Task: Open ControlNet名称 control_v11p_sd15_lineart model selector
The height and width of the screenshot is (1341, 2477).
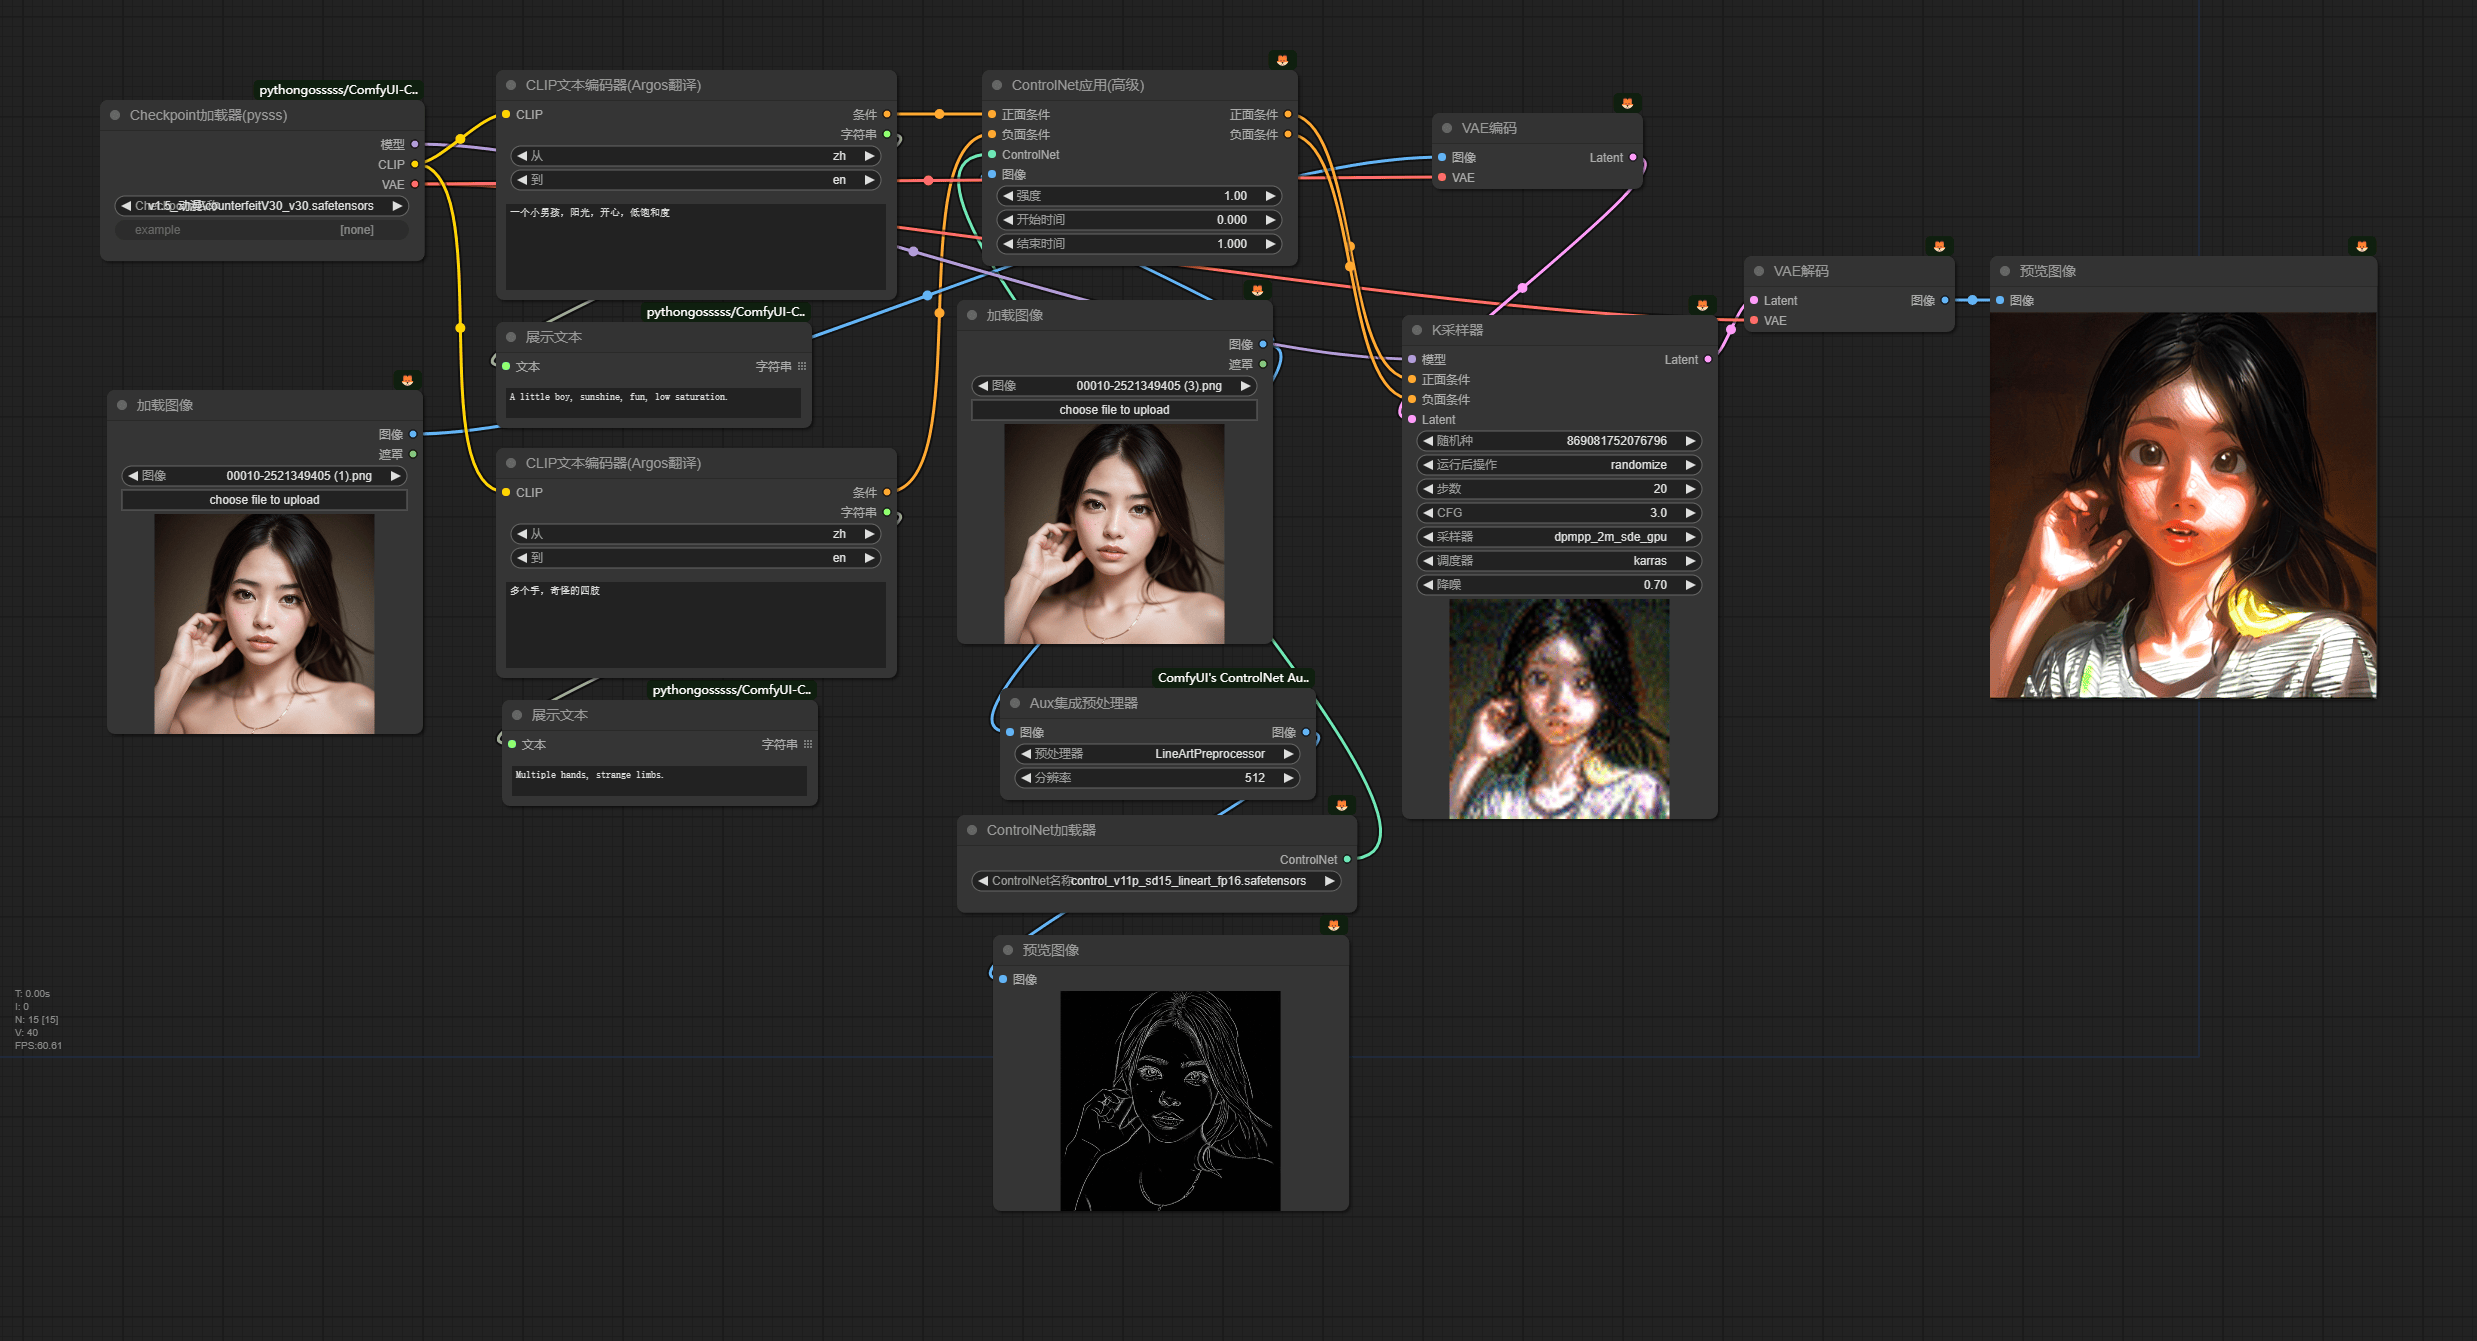Action: coord(1157,881)
